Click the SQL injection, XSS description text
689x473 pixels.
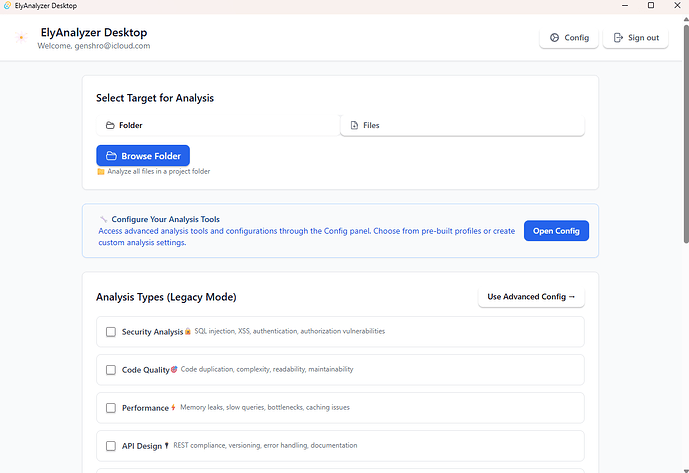[x=290, y=331]
